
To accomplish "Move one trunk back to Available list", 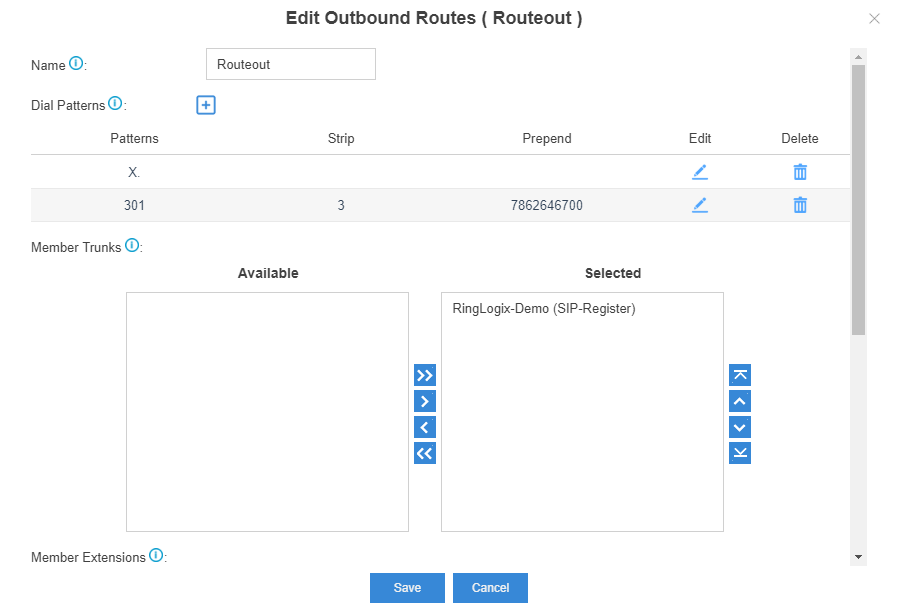I will 425,427.
